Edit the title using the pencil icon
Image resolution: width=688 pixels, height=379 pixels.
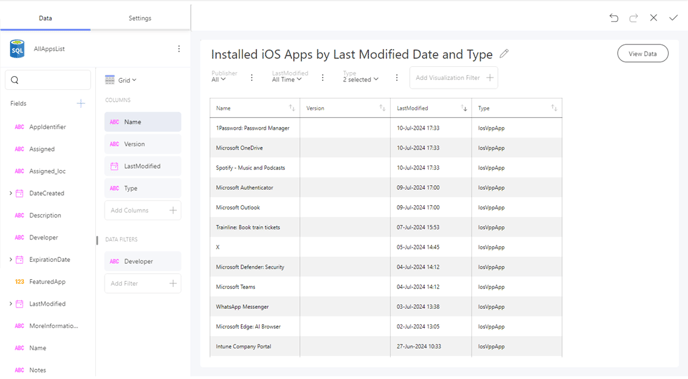504,54
